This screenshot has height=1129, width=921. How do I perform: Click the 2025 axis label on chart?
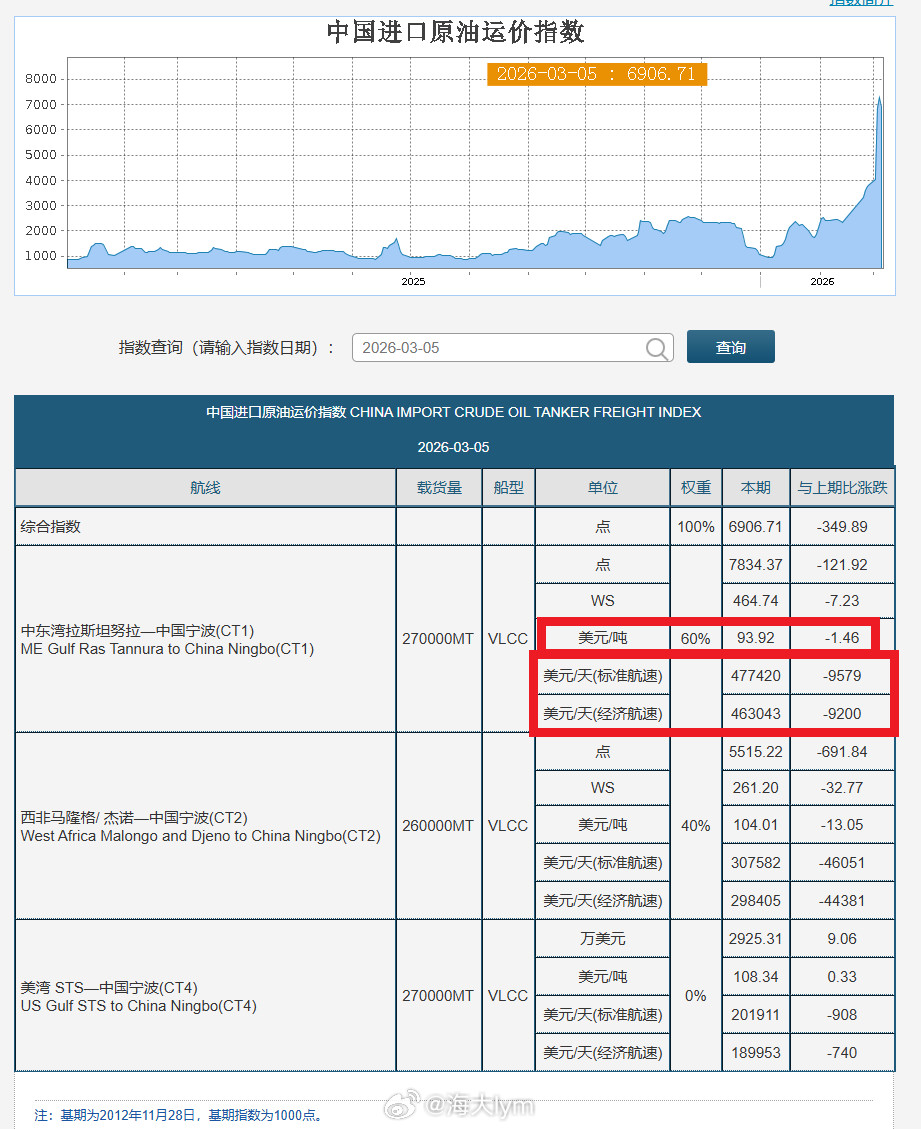click(x=411, y=281)
